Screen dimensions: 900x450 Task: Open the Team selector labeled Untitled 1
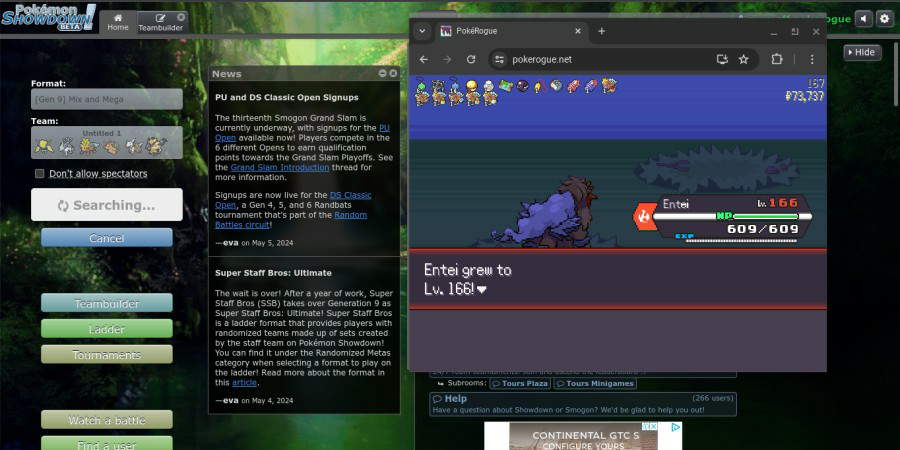click(107, 142)
